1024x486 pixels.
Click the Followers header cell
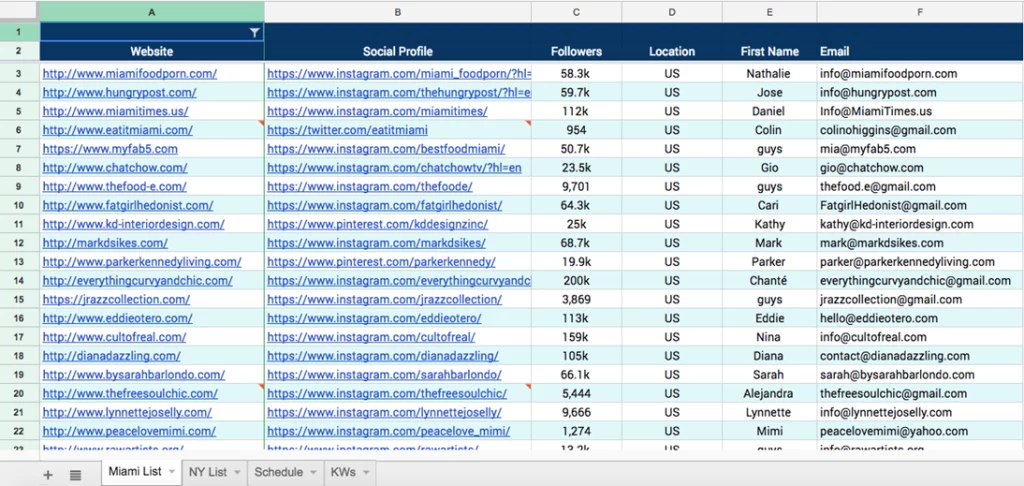tap(576, 51)
